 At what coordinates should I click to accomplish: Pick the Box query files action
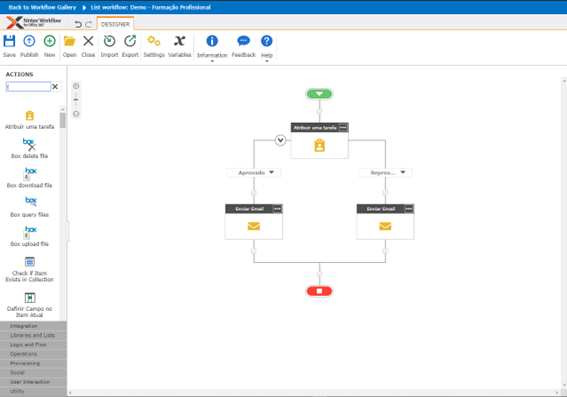[x=30, y=207]
